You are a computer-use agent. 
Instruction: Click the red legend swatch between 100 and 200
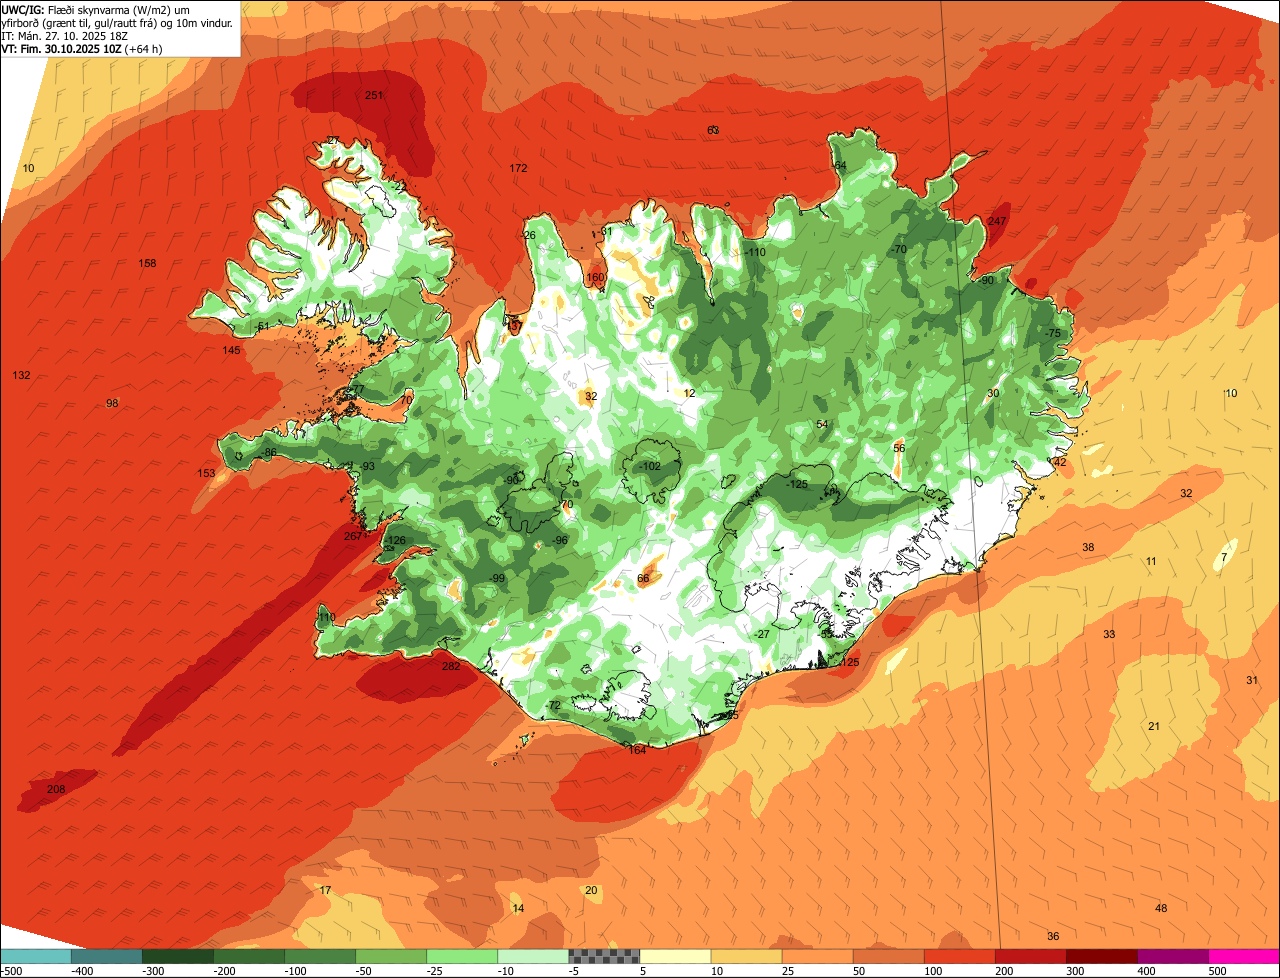click(960, 956)
